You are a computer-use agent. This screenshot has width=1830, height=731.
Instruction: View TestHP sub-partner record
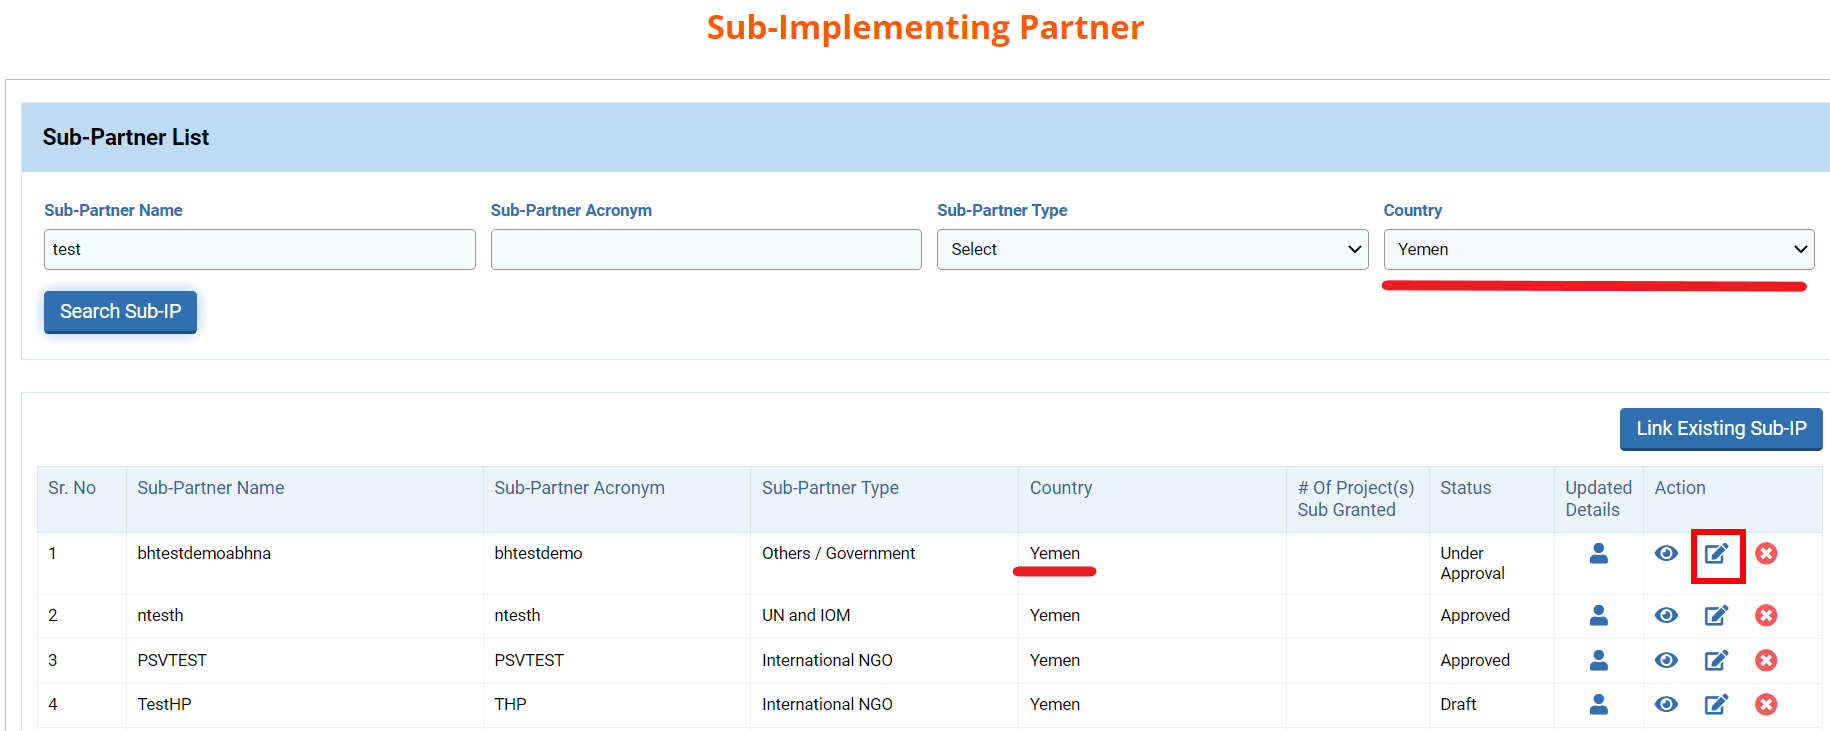pos(1666,704)
